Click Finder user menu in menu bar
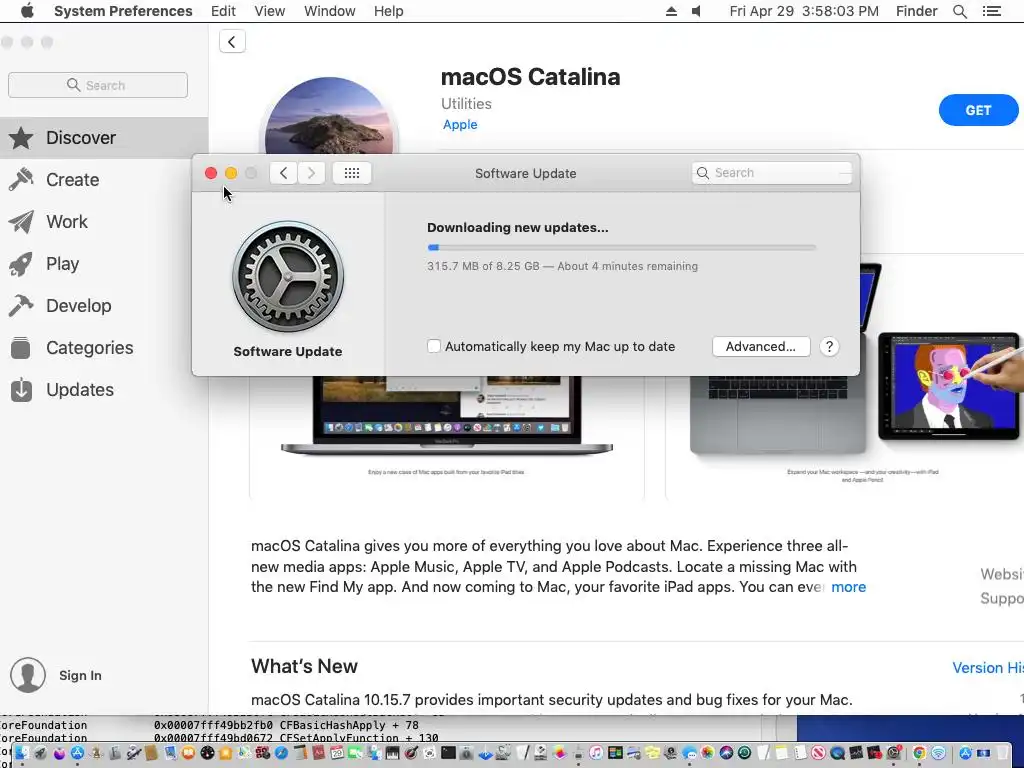The image size is (1024, 768). pyautogui.click(x=916, y=11)
